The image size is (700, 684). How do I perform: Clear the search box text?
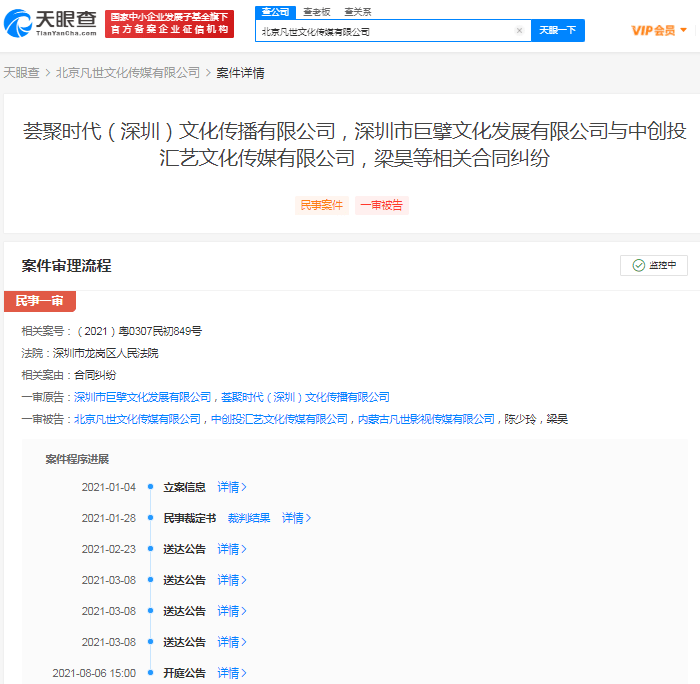point(519,31)
